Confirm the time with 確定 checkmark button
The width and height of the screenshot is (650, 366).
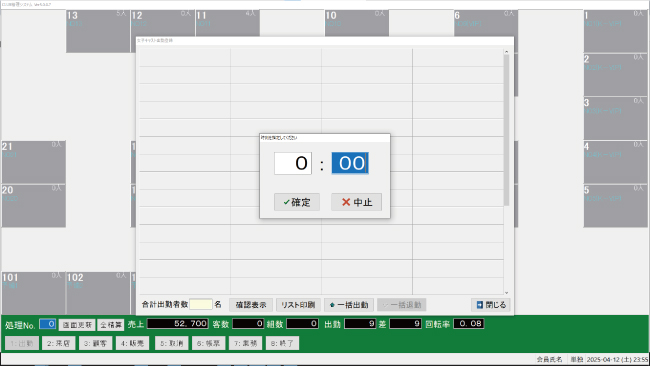click(x=297, y=202)
